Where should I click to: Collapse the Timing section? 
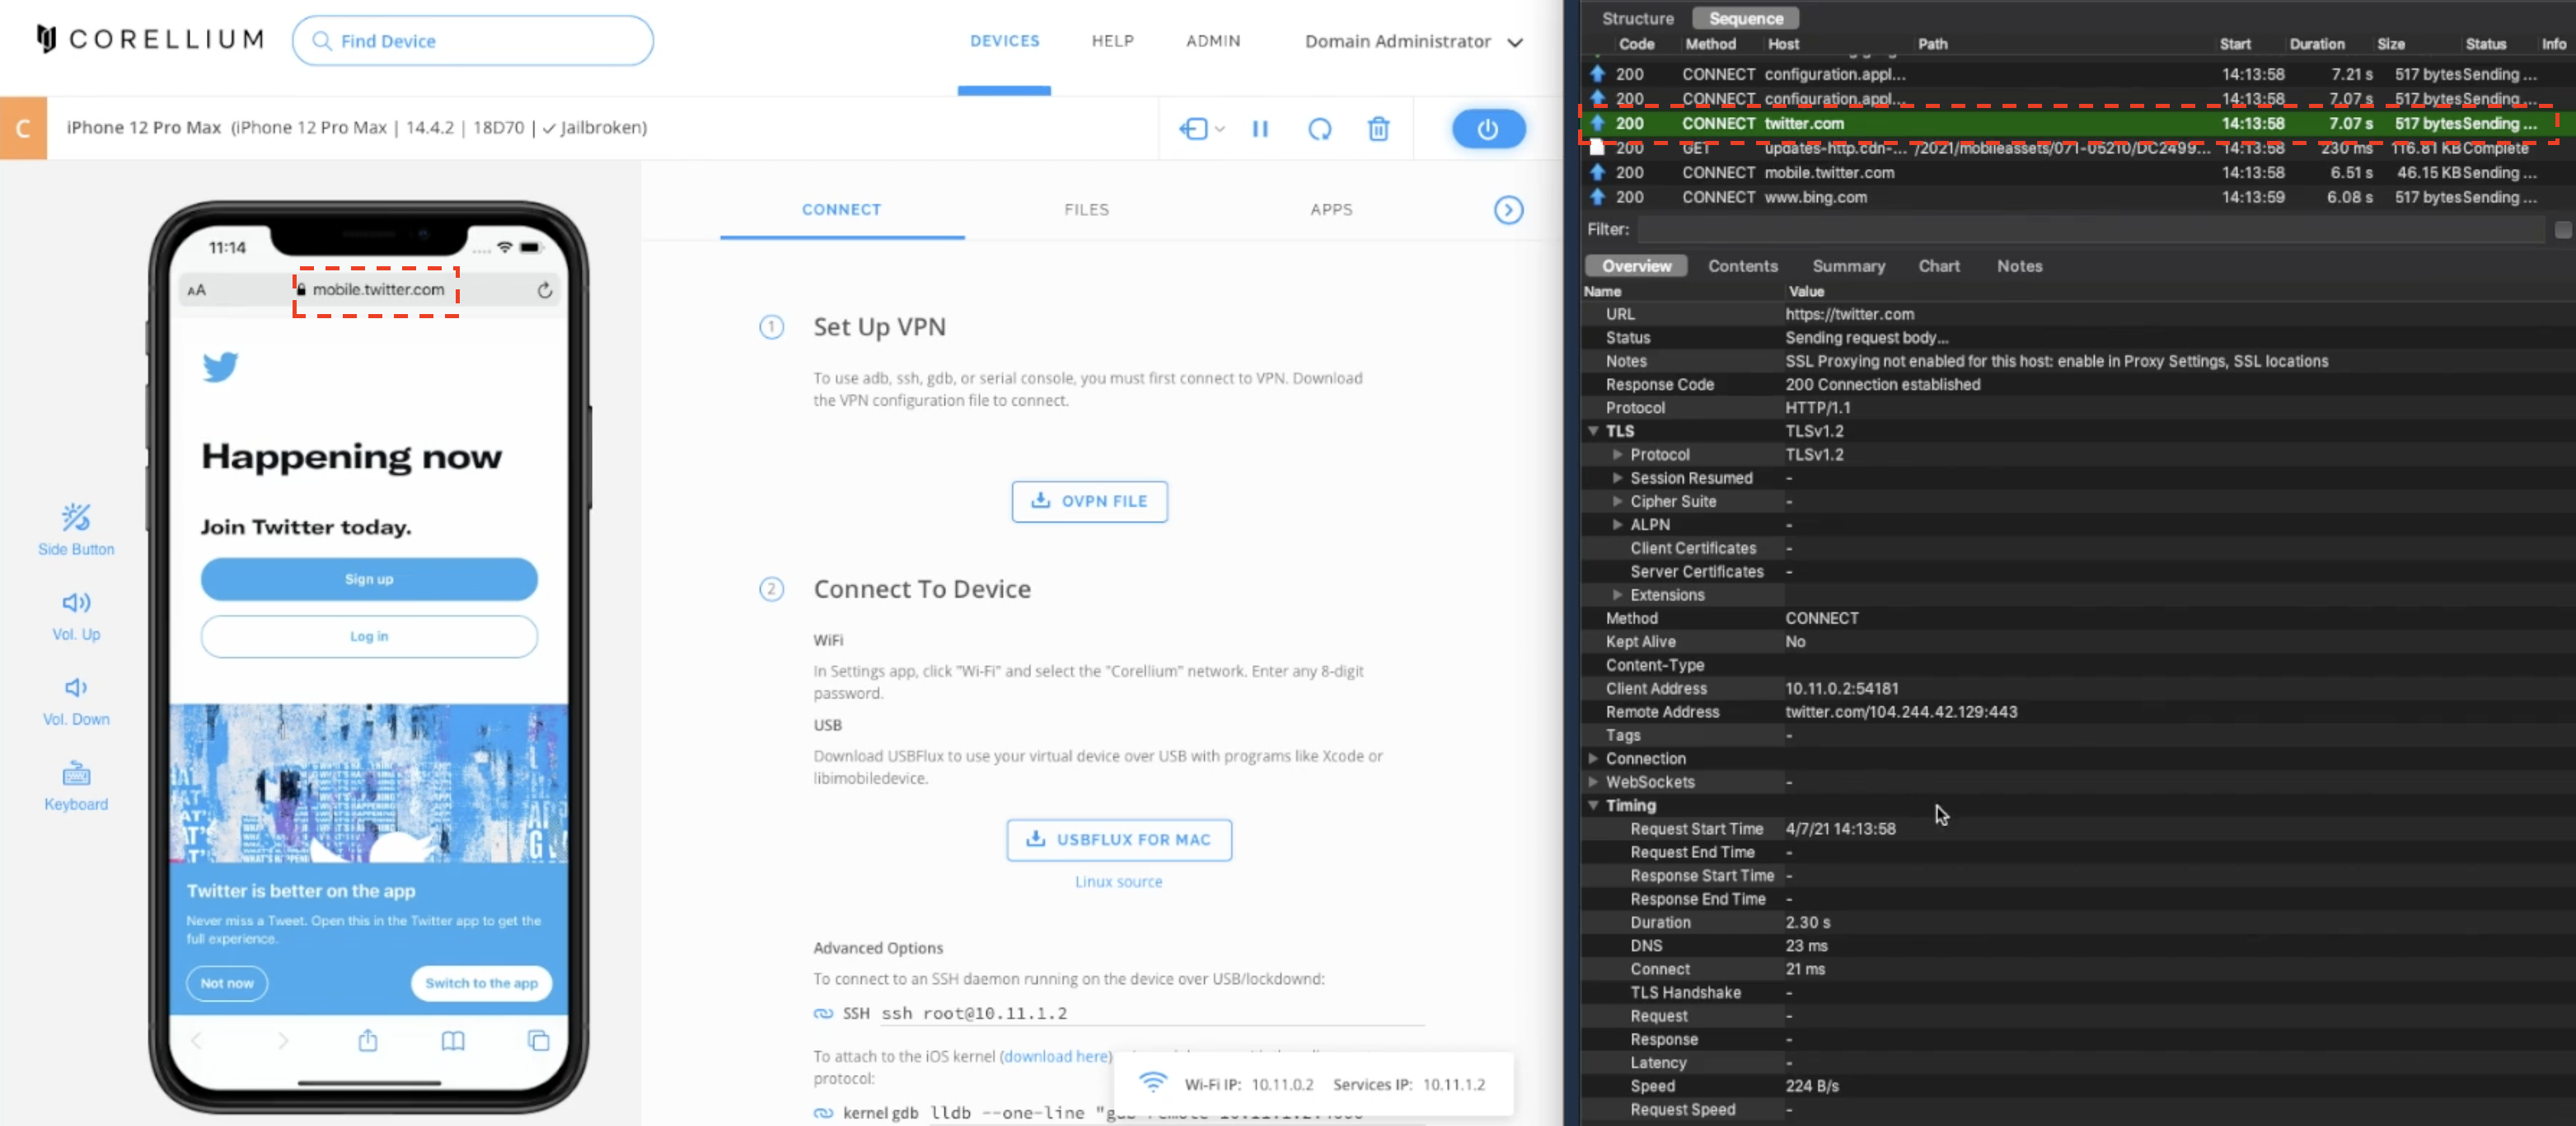click(1593, 805)
